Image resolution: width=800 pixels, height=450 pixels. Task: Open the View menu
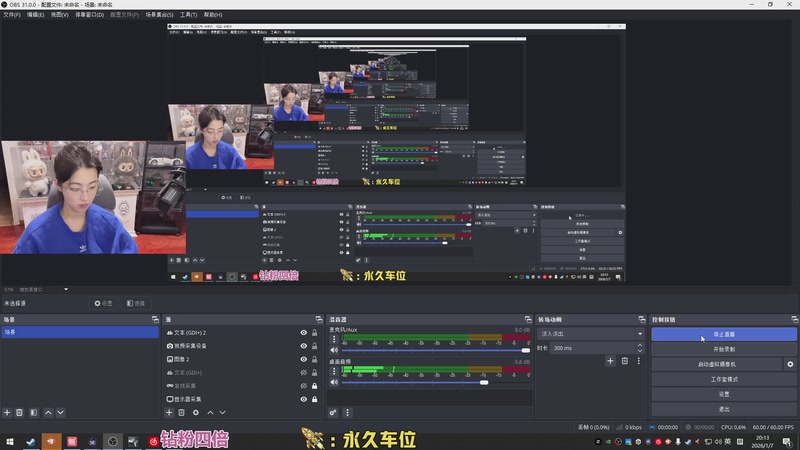tap(59, 15)
